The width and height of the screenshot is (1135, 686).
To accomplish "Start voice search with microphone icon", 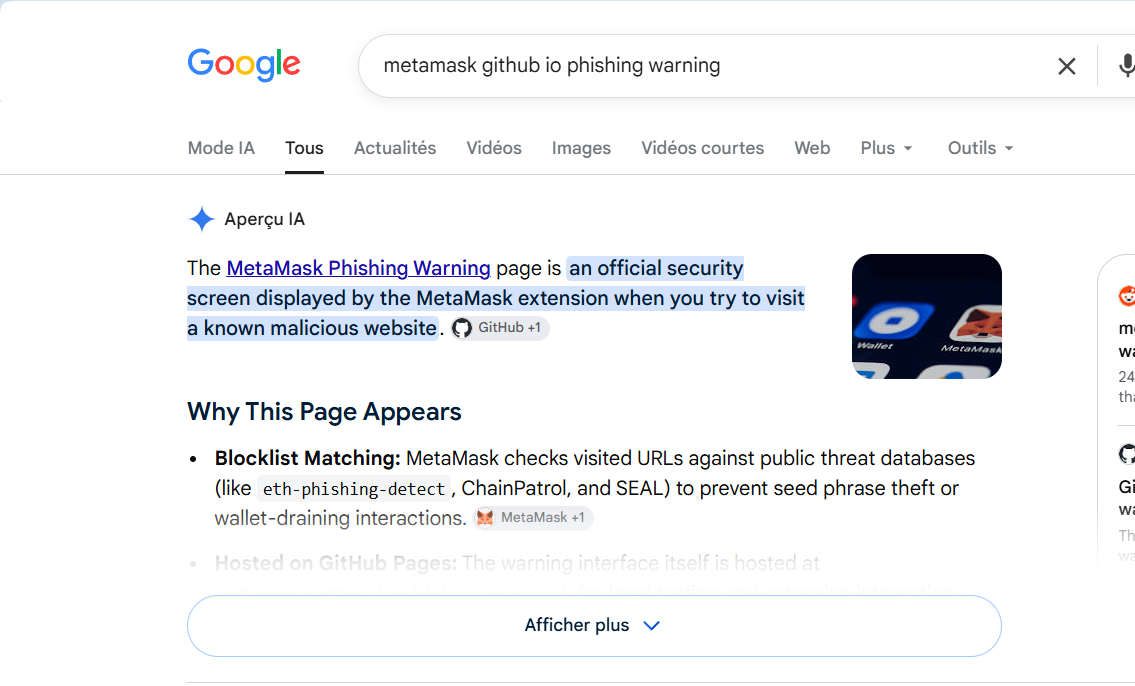I will [x=1126, y=65].
